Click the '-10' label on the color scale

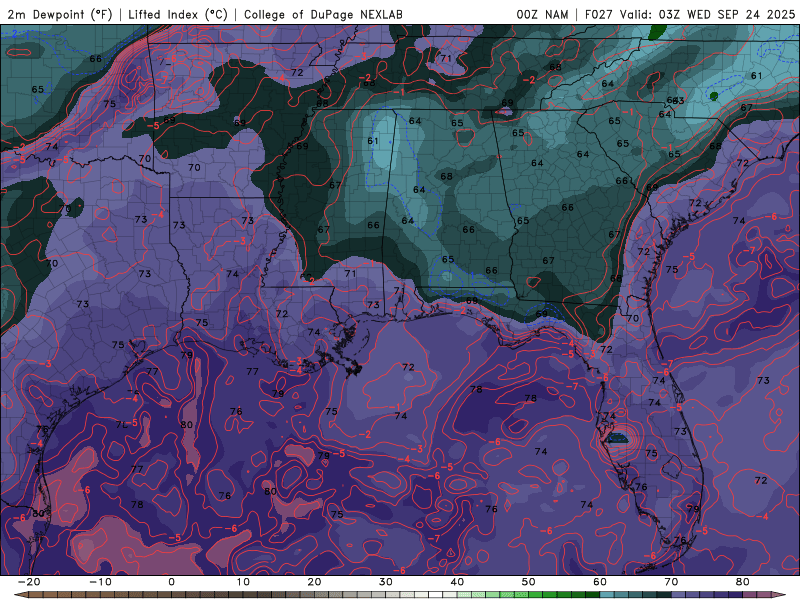[x=100, y=582]
